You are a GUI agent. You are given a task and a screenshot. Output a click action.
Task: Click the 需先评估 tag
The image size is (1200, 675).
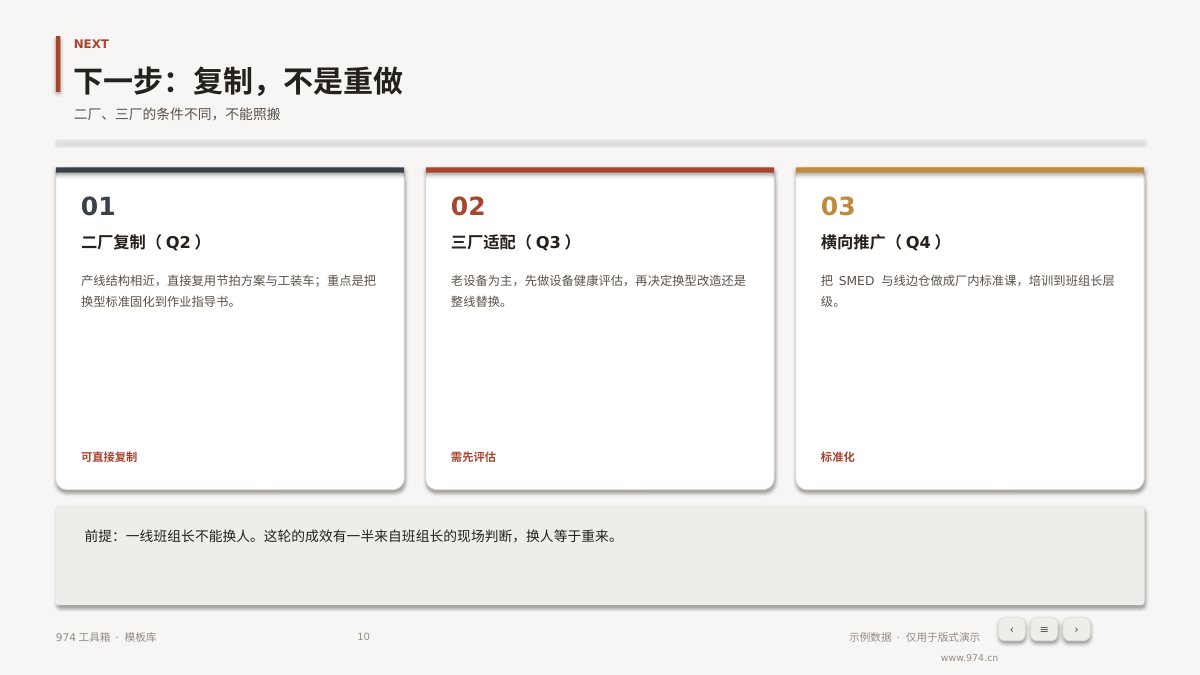point(473,457)
